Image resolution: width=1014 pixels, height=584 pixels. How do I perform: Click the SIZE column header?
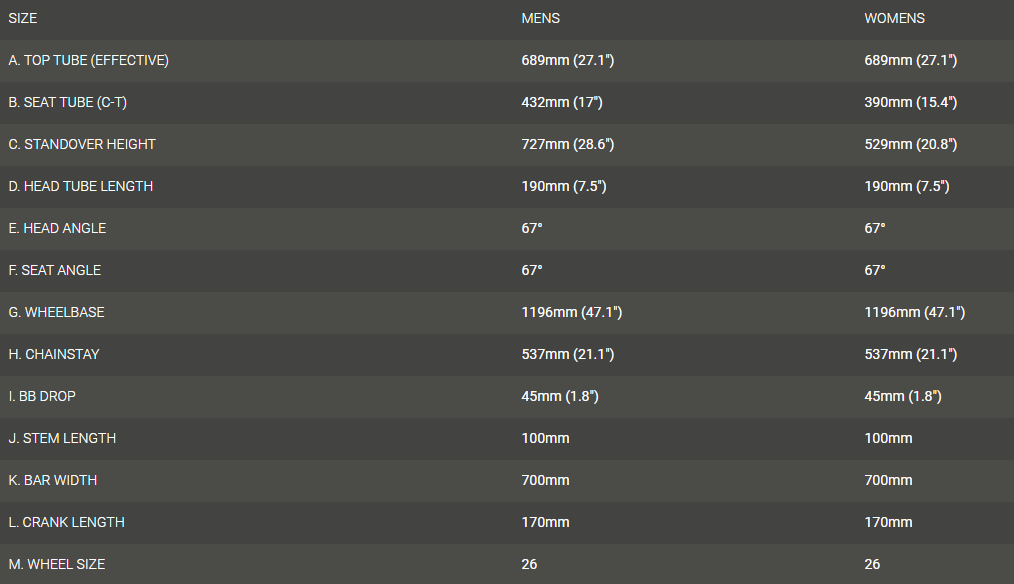pos(22,18)
